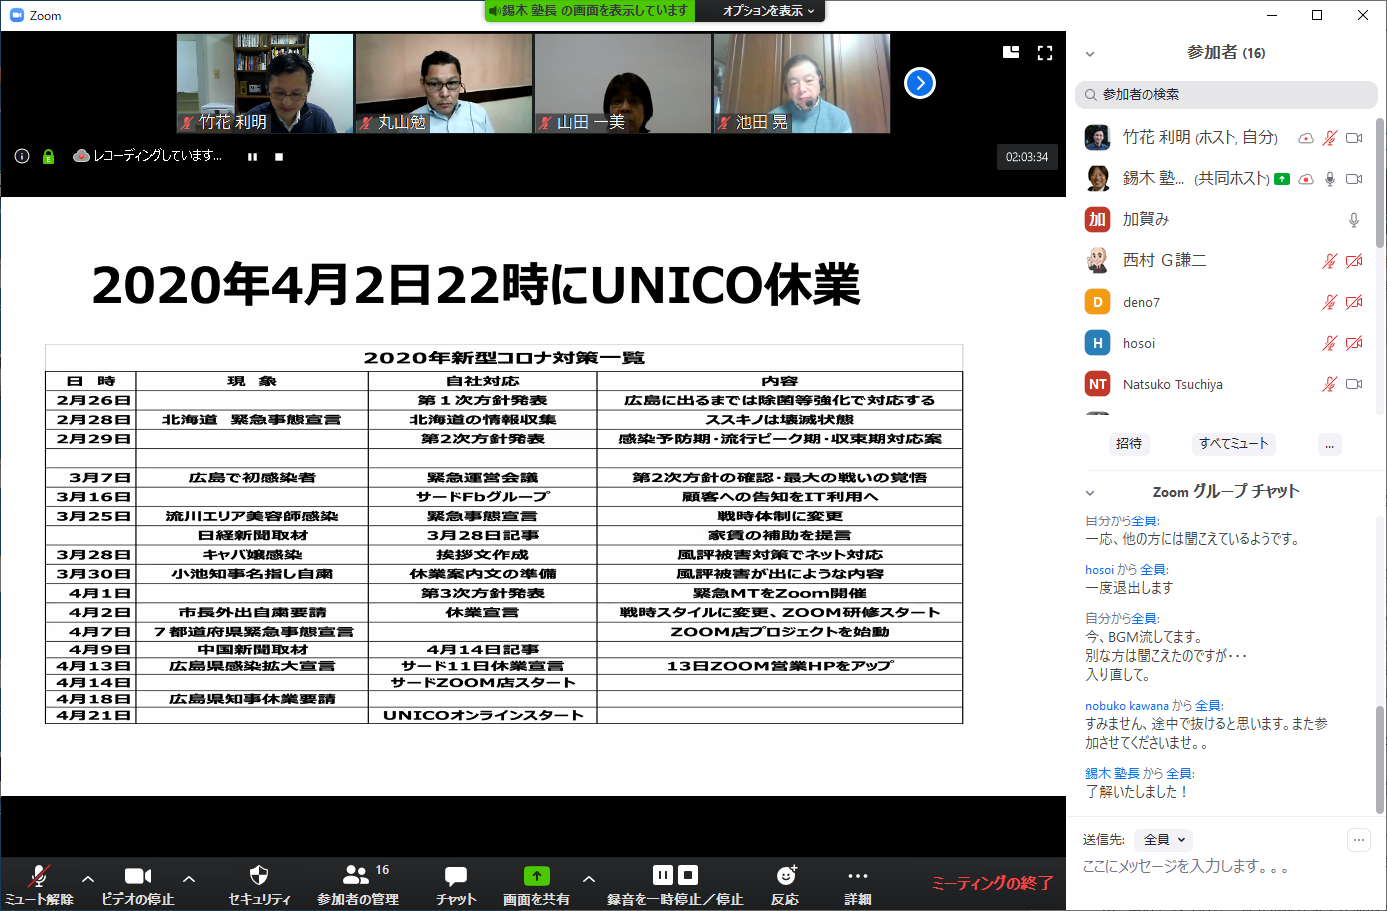Click video icon for Natsuko Tsuchiya
This screenshot has width=1387, height=911.
[1354, 384]
